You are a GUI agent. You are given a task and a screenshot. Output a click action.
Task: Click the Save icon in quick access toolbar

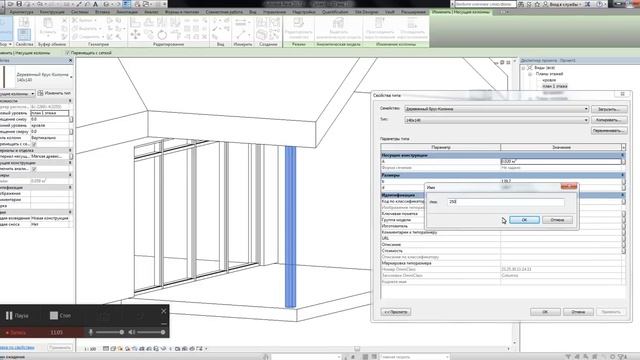(x=19, y=4)
